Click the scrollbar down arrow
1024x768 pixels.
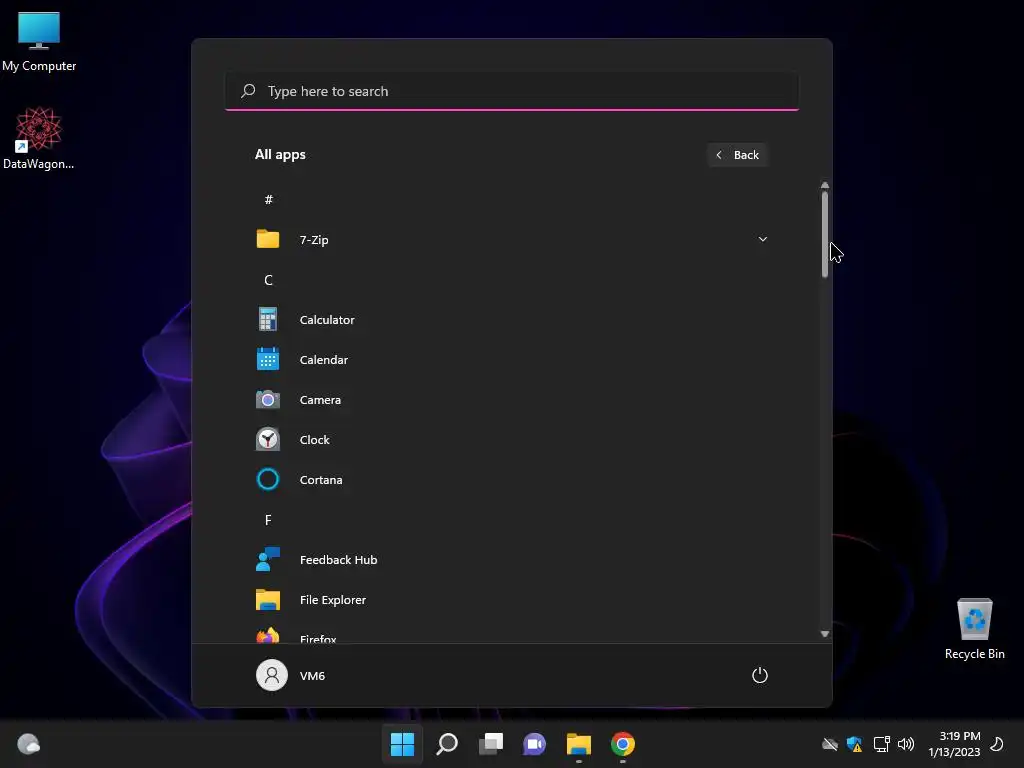tap(825, 634)
